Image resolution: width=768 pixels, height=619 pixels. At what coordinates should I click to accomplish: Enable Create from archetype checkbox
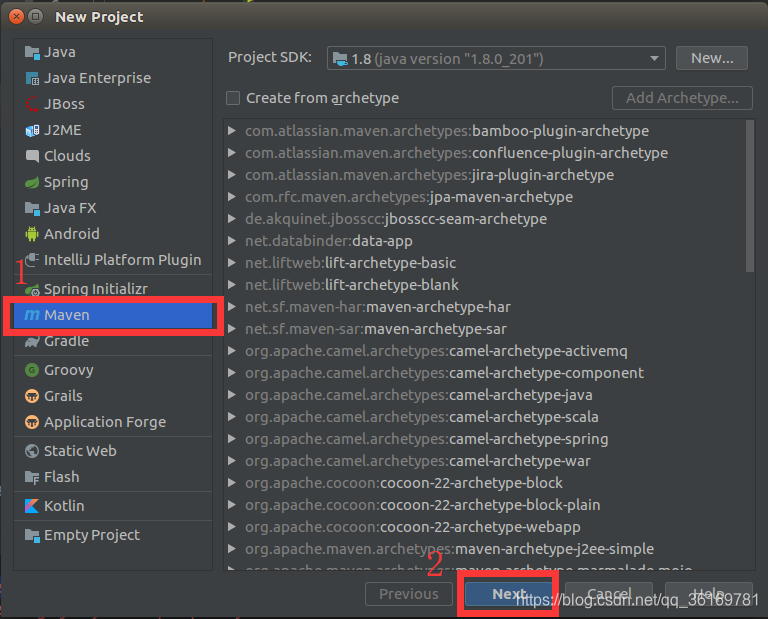233,98
